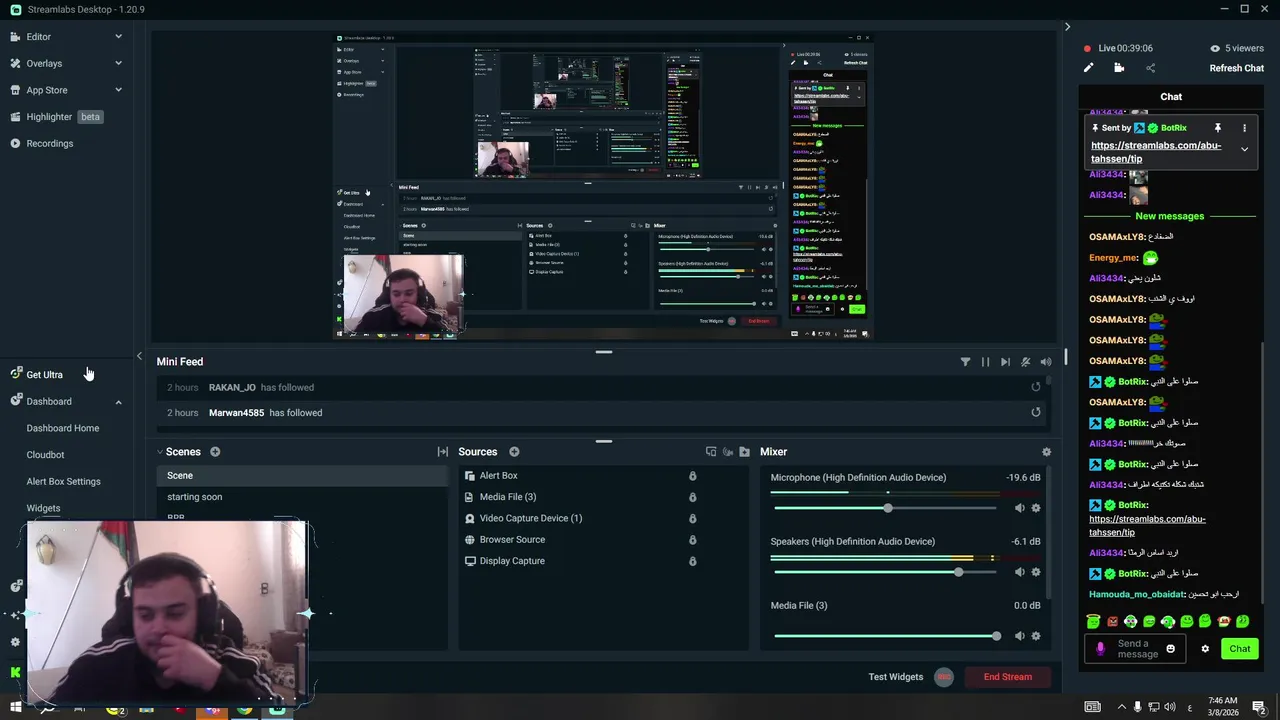Open the chat settings gear

[x=1205, y=649]
